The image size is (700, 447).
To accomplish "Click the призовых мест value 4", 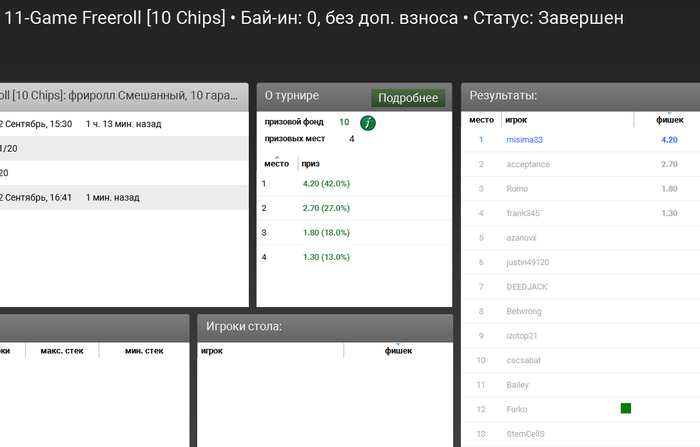I will point(352,139).
